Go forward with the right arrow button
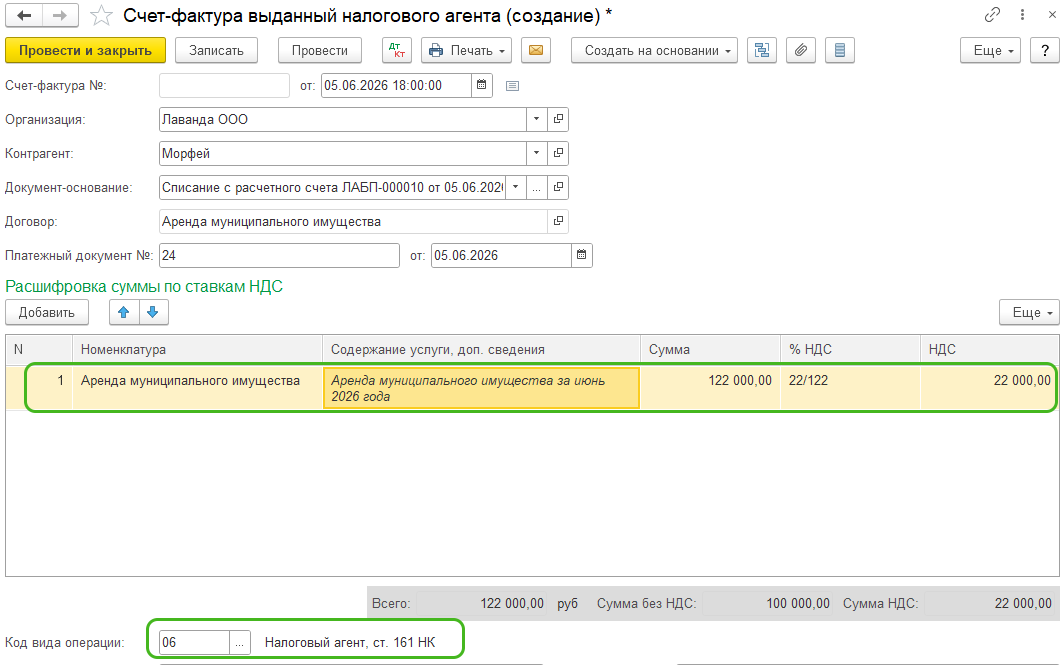This screenshot has height=665, width=1064. click(x=60, y=15)
